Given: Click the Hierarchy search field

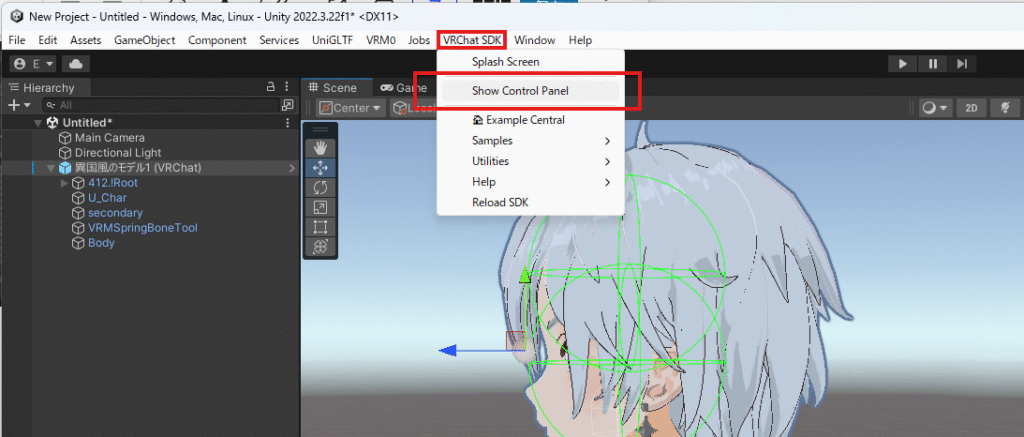Looking at the screenshot, I should pos(161,105).
